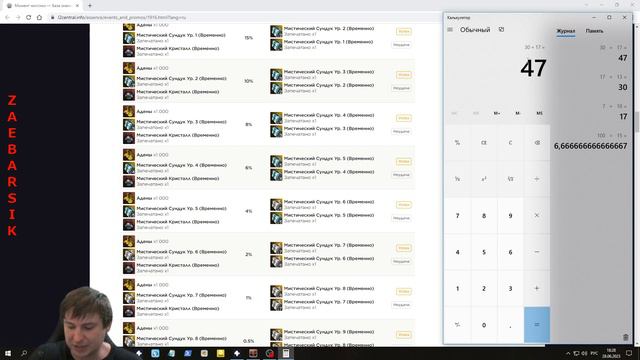Toggle Calculator keep-on-top mode icon
Screen dimensions: 640x360
pos(502,29)
